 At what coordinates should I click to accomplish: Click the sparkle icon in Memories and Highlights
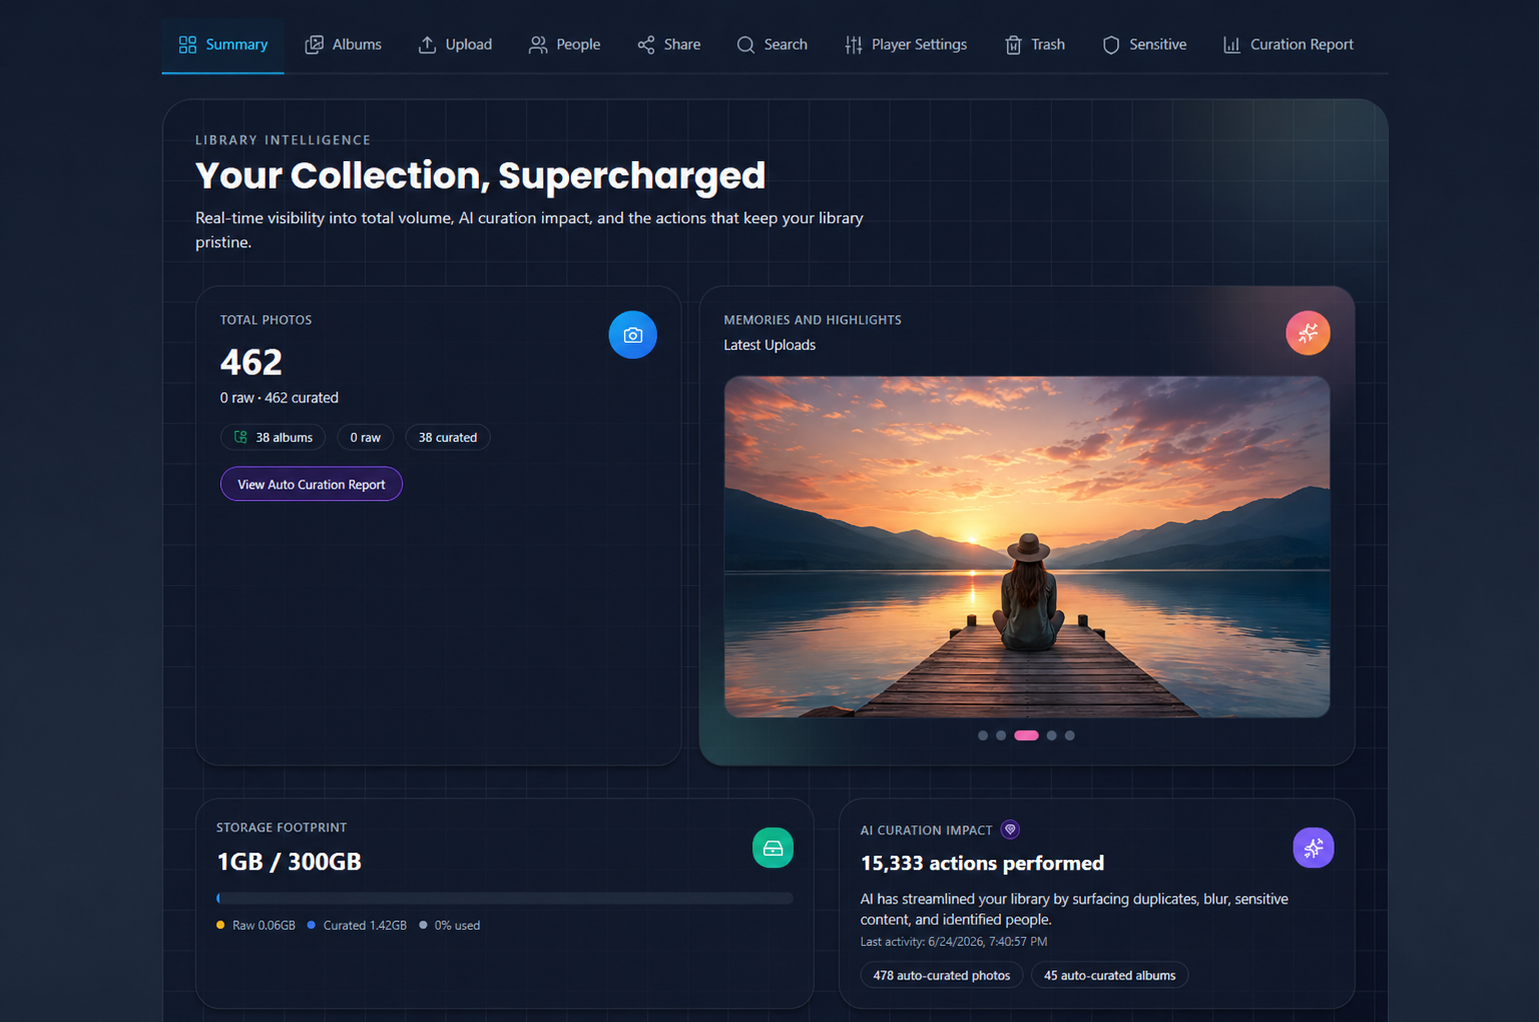click(1307, 333)
